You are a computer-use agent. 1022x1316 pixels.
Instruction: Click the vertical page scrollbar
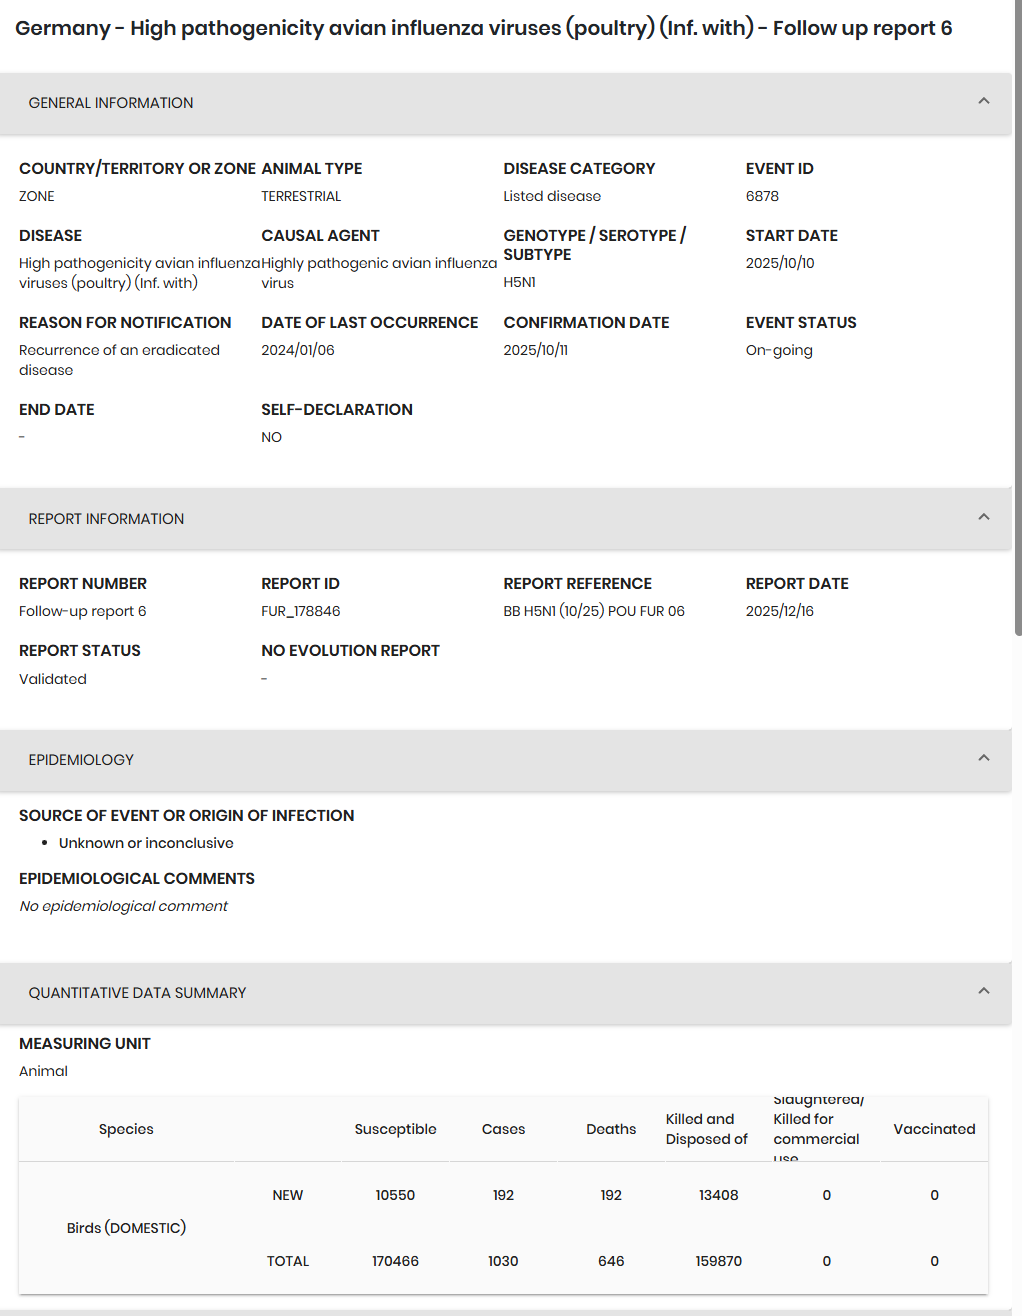click(1018, 318)
